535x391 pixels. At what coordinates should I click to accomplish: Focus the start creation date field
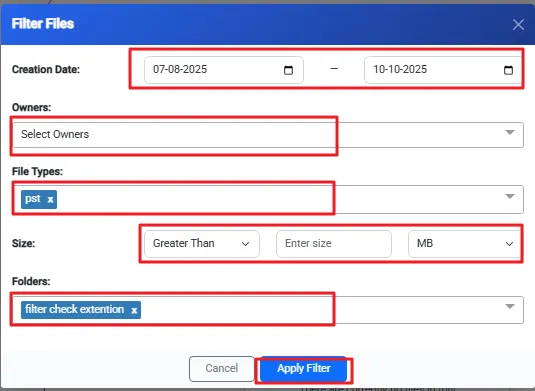tap(224, 70)
